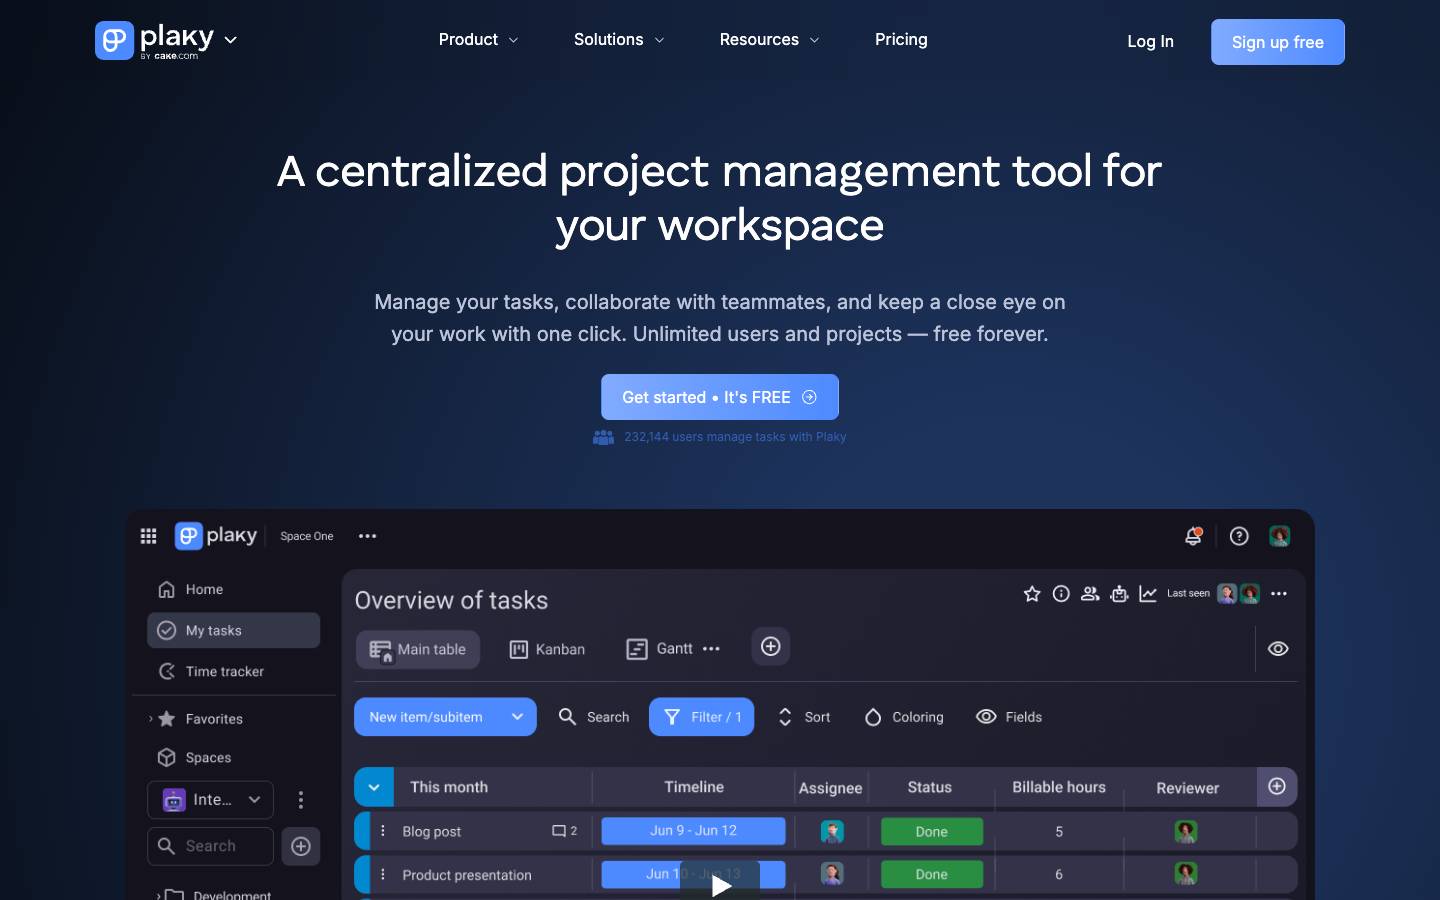
Task: Collapse the This month group
Action: pyautogui.click(x=374, y=787)
